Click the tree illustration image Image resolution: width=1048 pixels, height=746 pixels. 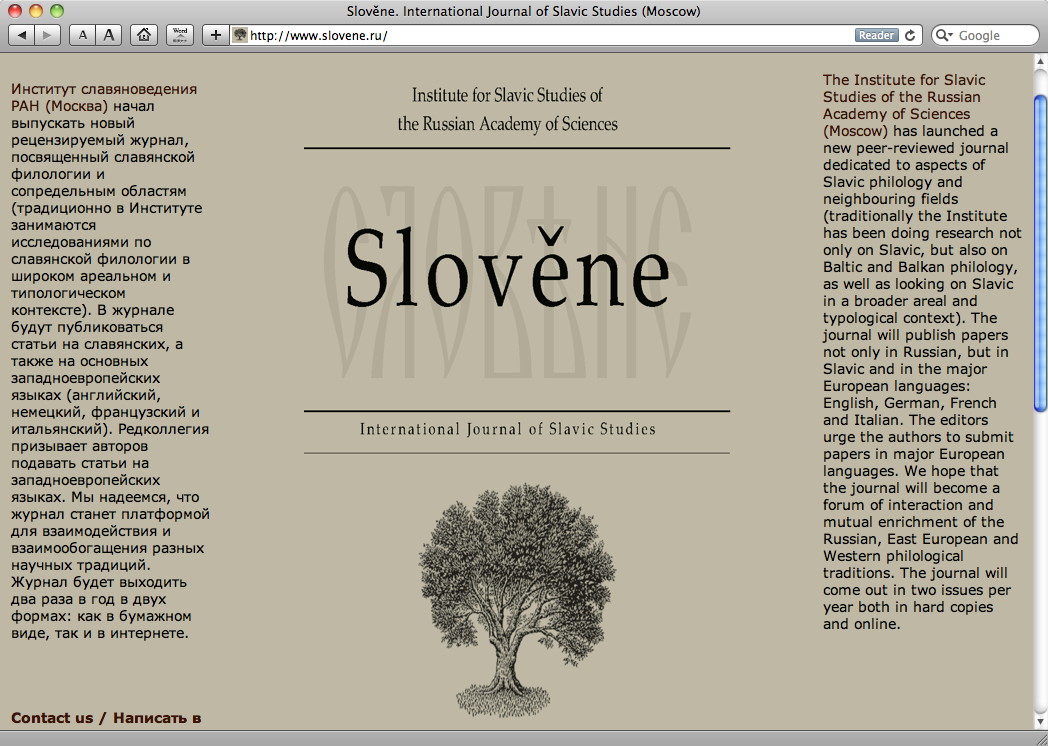point(517,600)
